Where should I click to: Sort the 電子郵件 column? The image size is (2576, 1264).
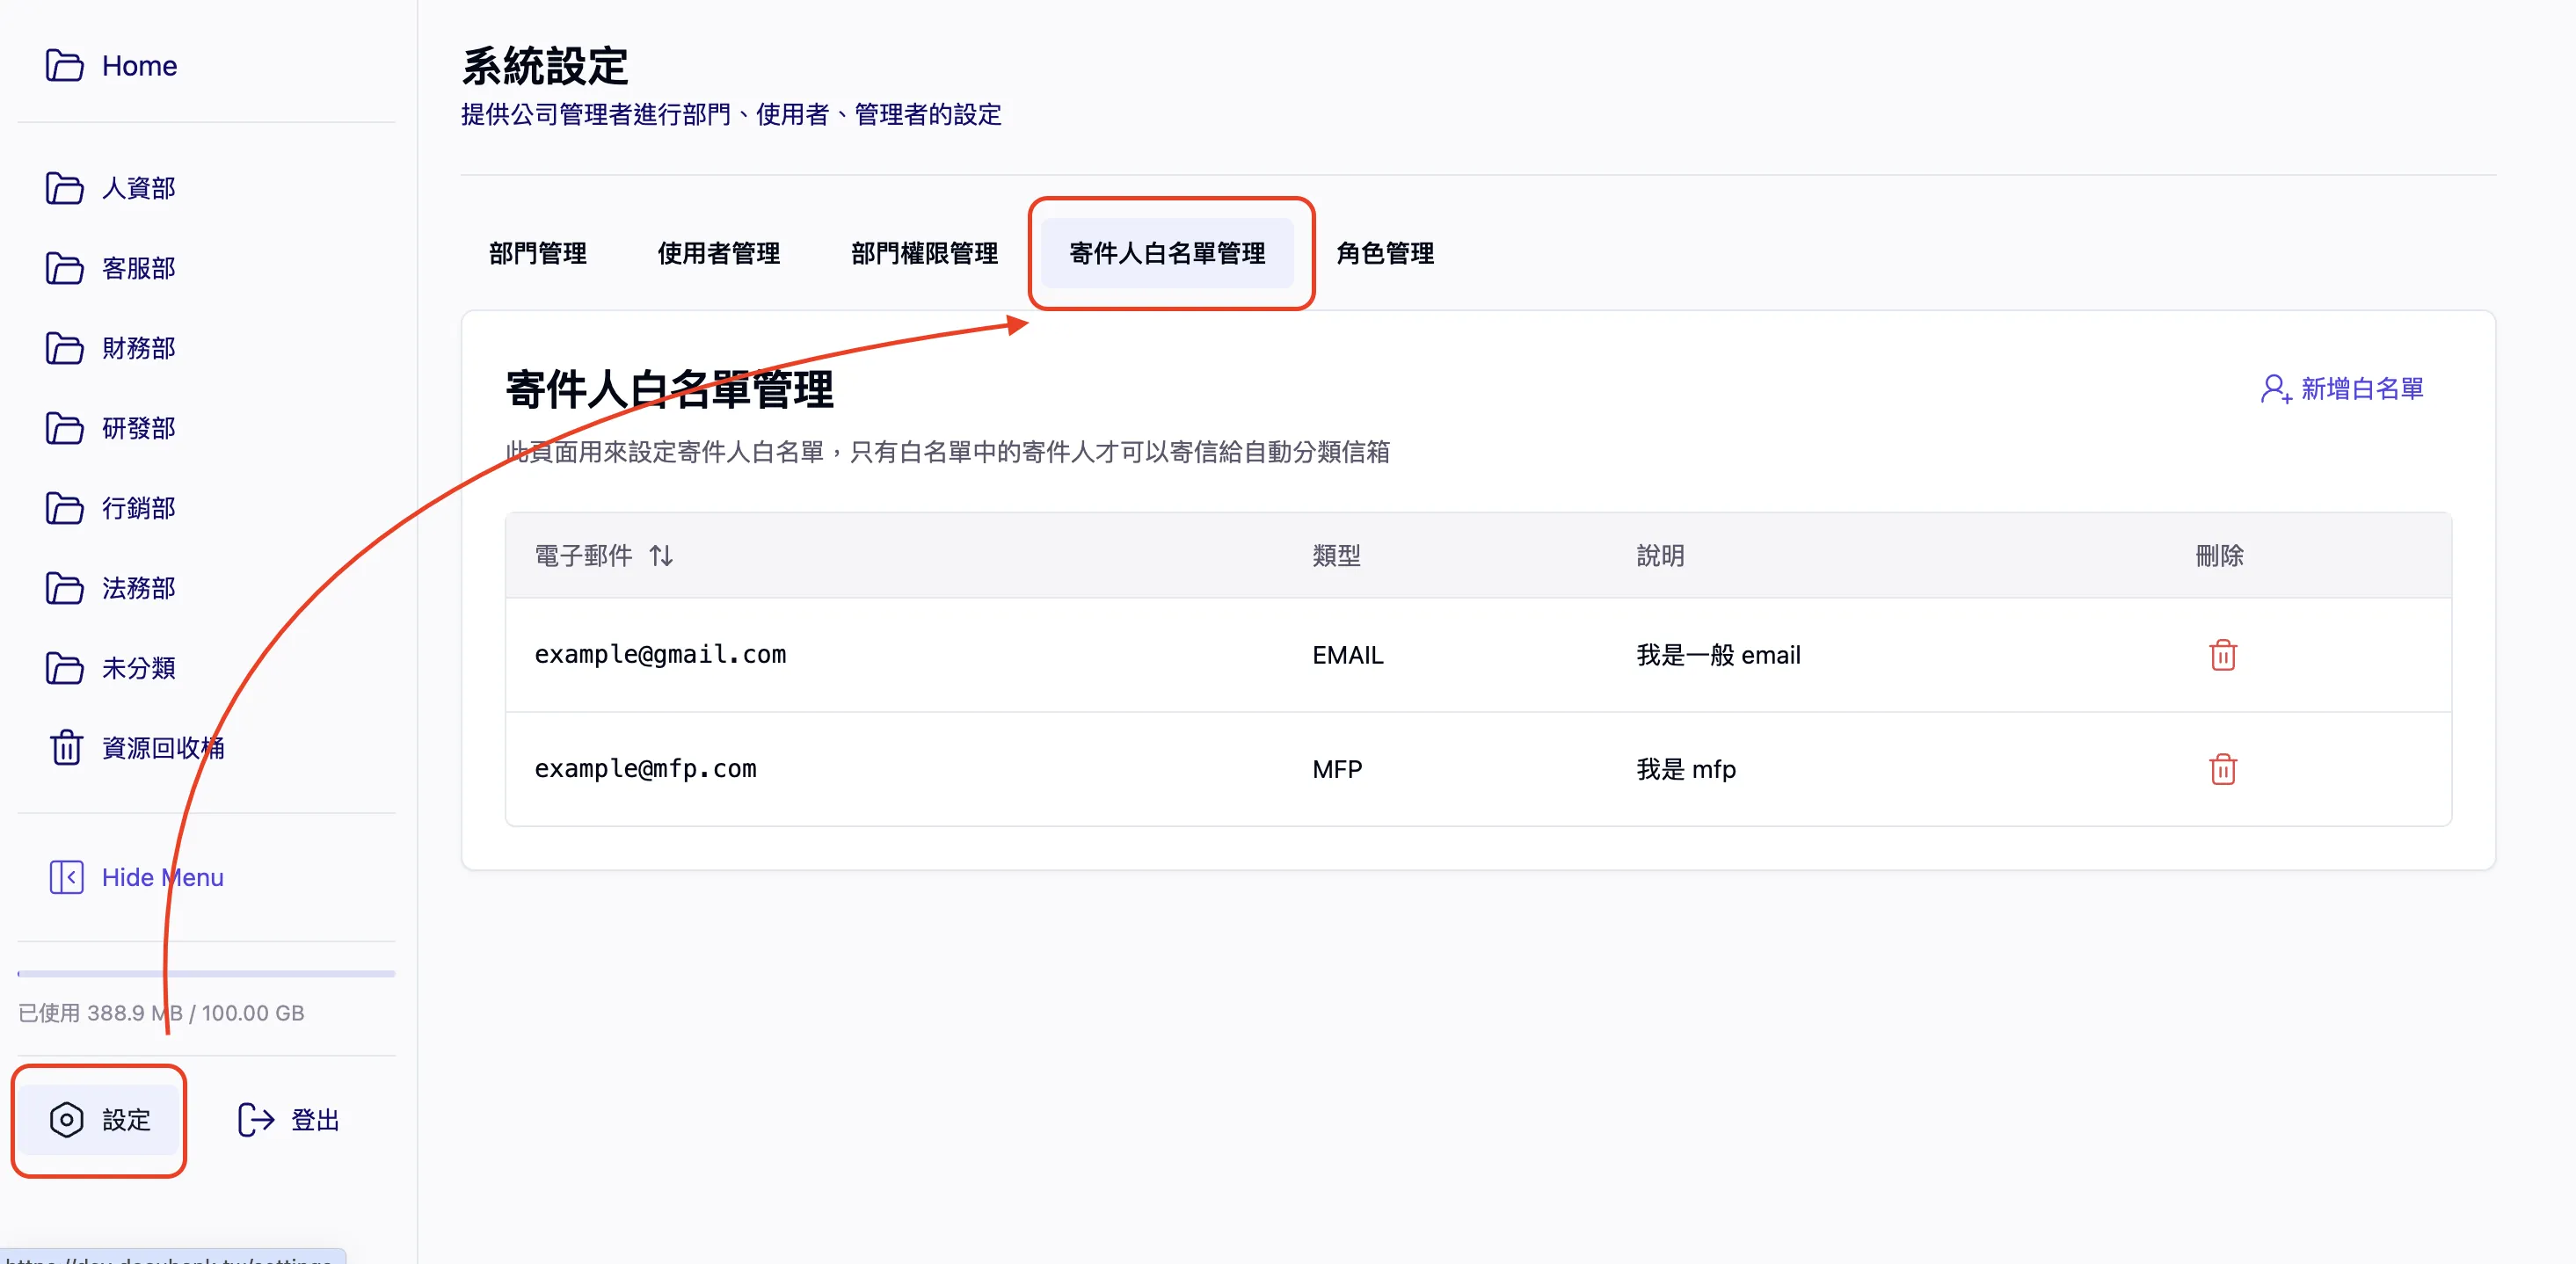661,556
